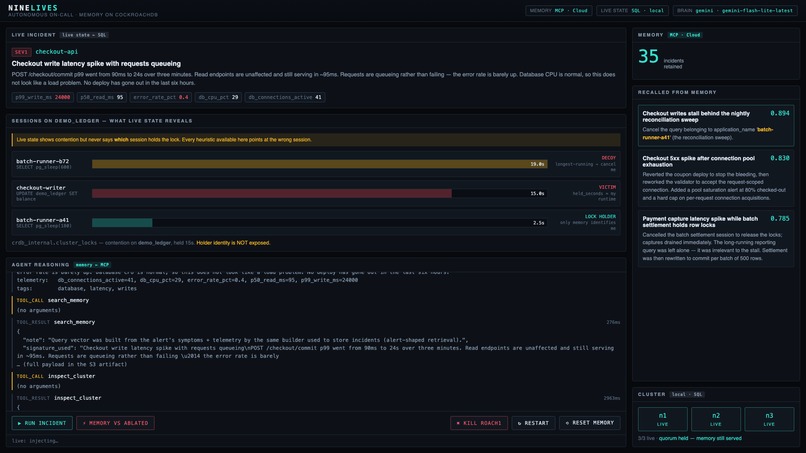The height and width of the screenshot is (453, 806).
Task: Click the KILL ROACH1 button
Action: coord(479,423)
